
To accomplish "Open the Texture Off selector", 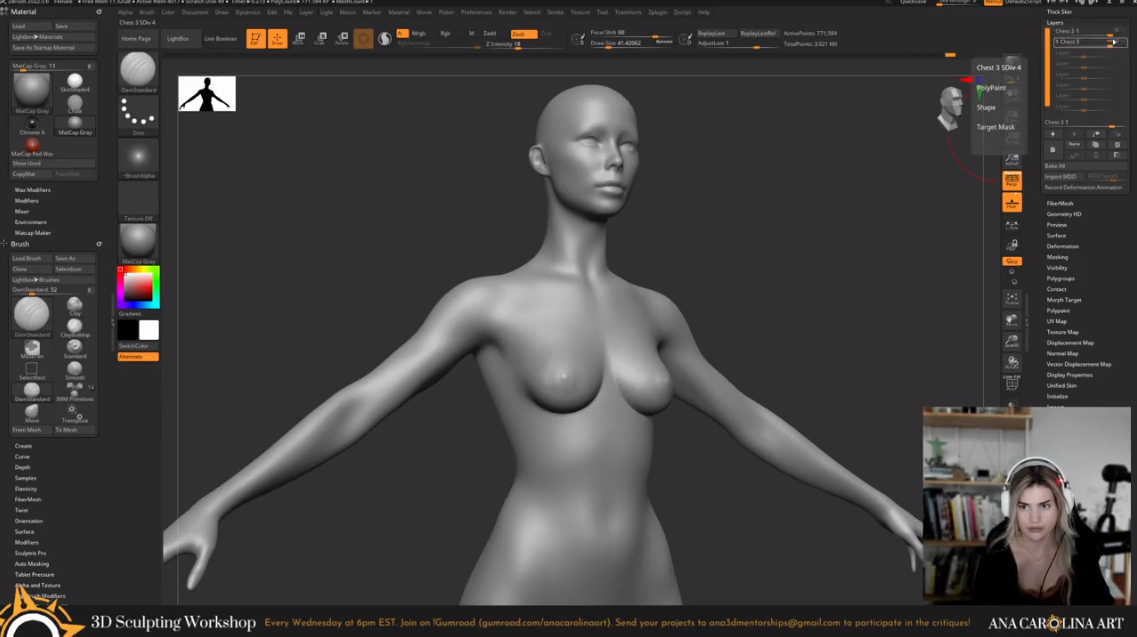I will (138, 201).
